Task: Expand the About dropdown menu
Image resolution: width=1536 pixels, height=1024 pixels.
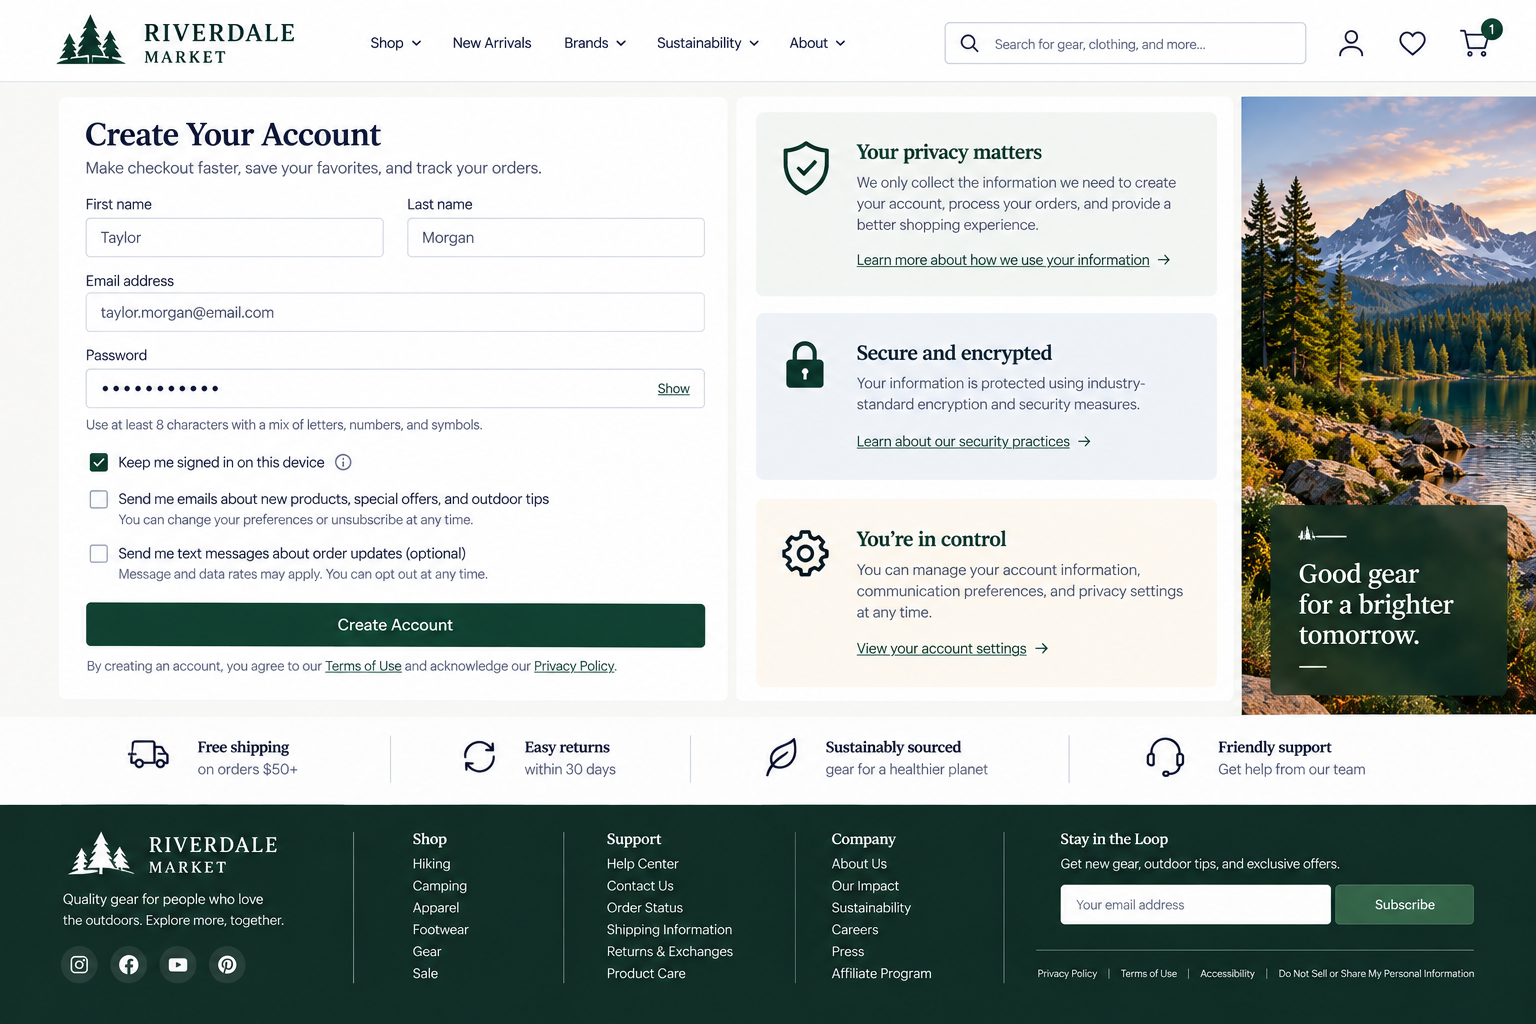Action: 817,43
